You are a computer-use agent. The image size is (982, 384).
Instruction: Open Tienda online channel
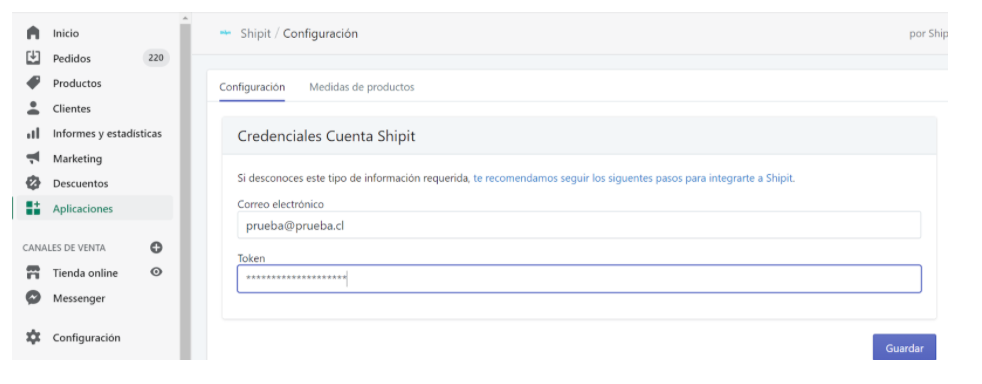pyautogui.click(x=85, y=273)
